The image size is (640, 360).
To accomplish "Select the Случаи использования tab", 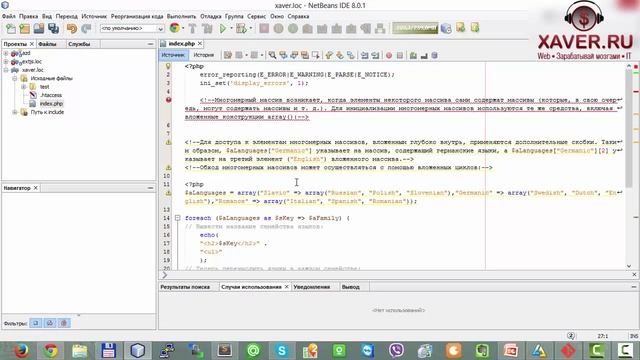I will 251,287.
